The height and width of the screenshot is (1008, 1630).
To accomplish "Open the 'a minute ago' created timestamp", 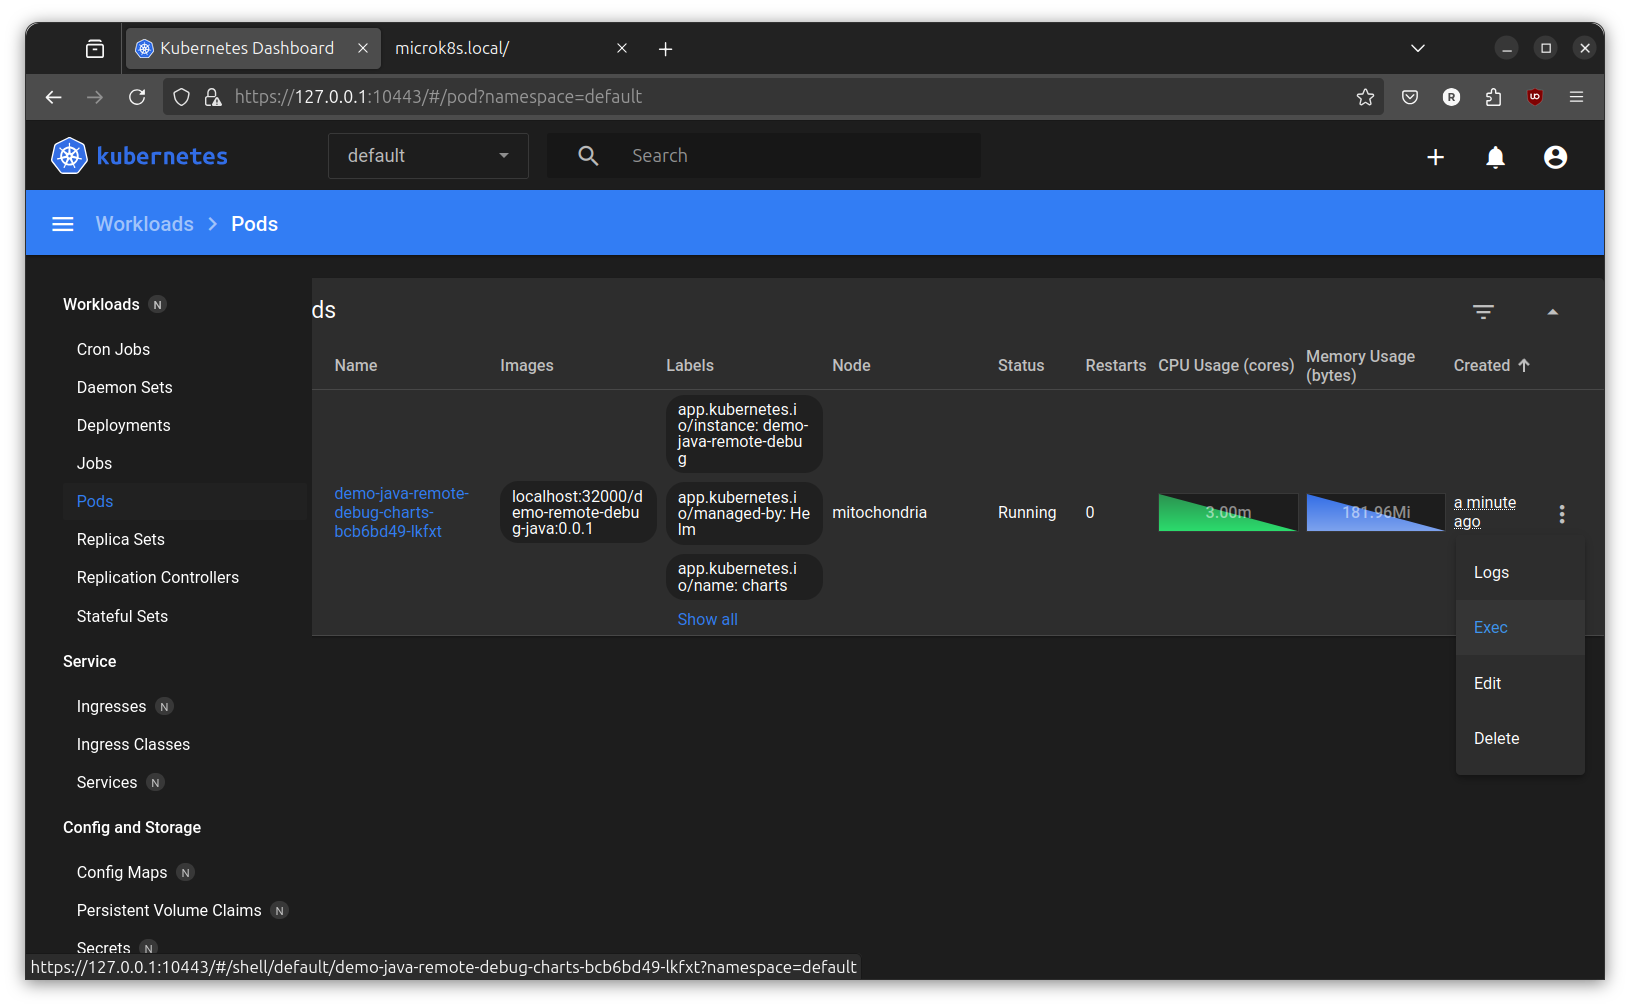I will click(x=1484, y=512).
